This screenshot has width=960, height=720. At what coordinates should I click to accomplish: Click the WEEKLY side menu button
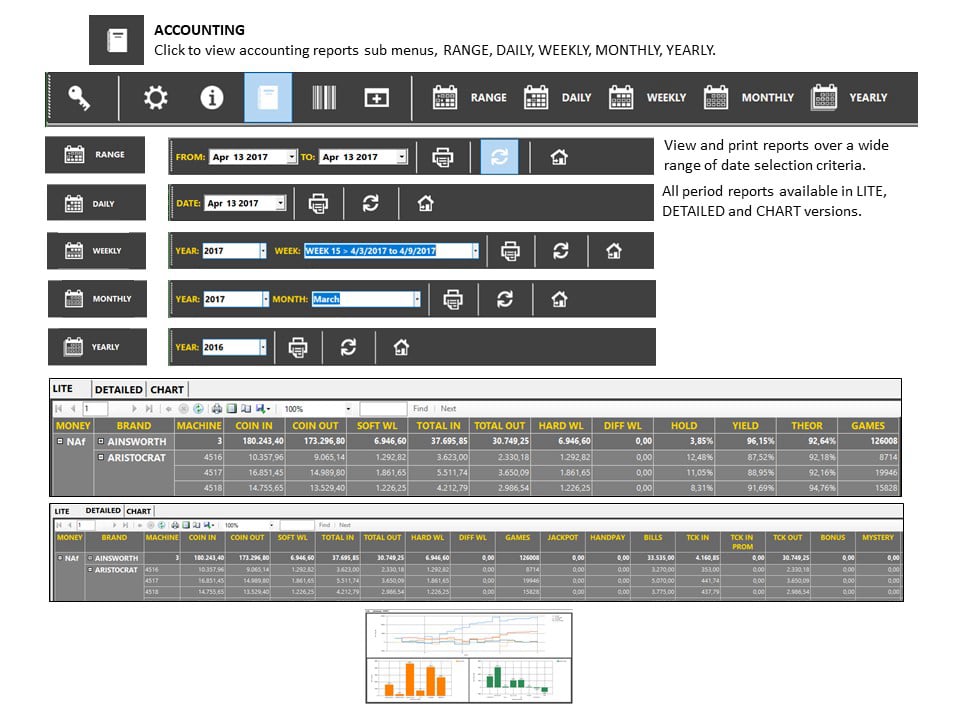(96, 250)
